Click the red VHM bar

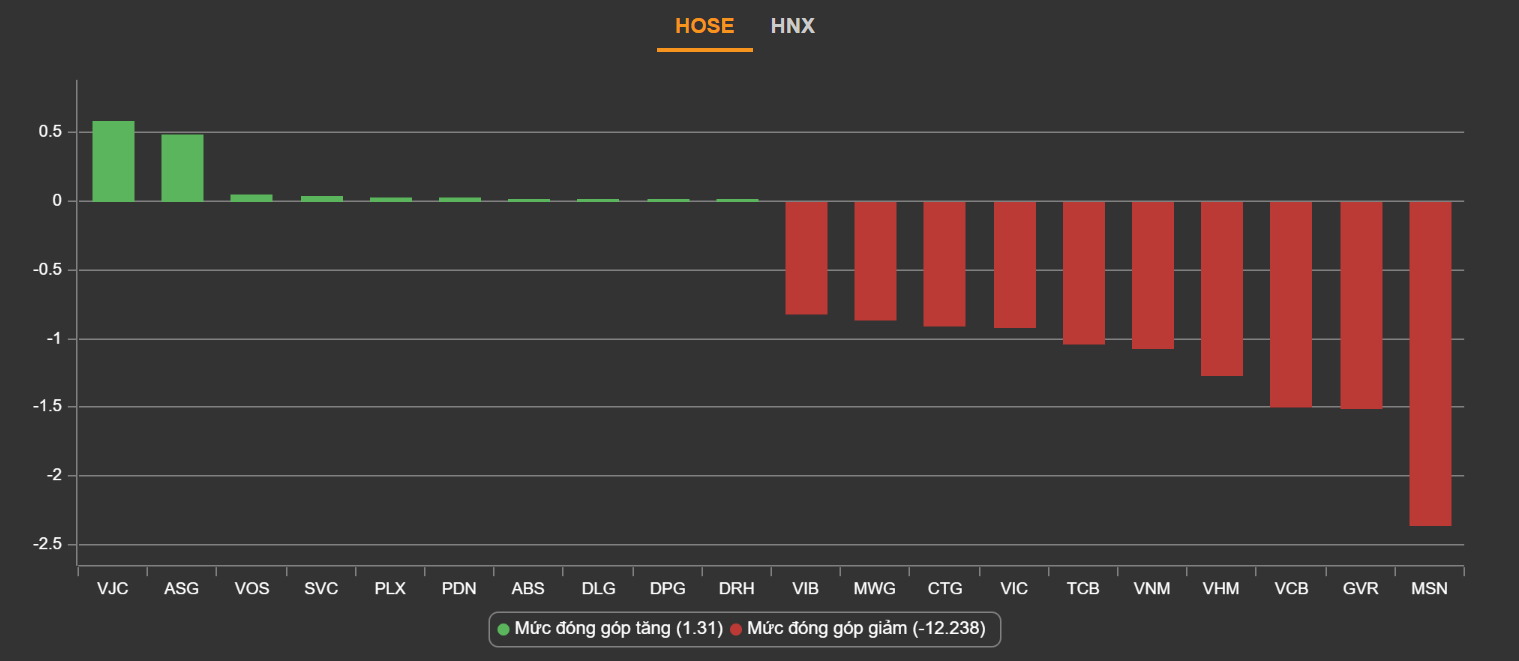click(x=1222, y=288)
